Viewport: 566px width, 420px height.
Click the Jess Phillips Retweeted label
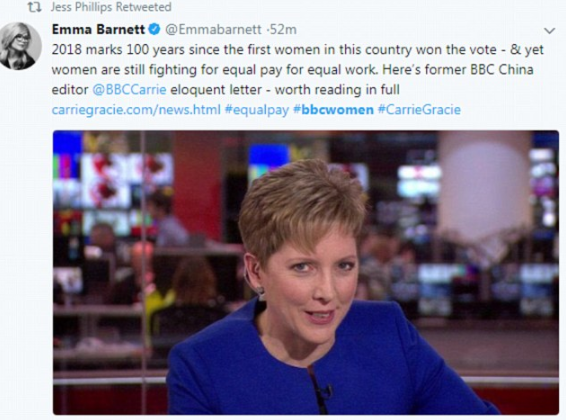pyautogui.click(x=111, y=7)
